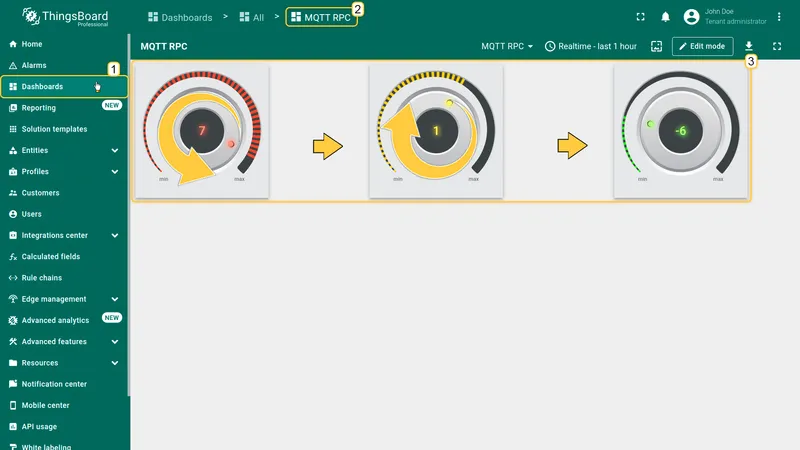The width and height of the screenshot is (800, 450).
Task: Click the yellow knob showing 1
Action: 436,131
